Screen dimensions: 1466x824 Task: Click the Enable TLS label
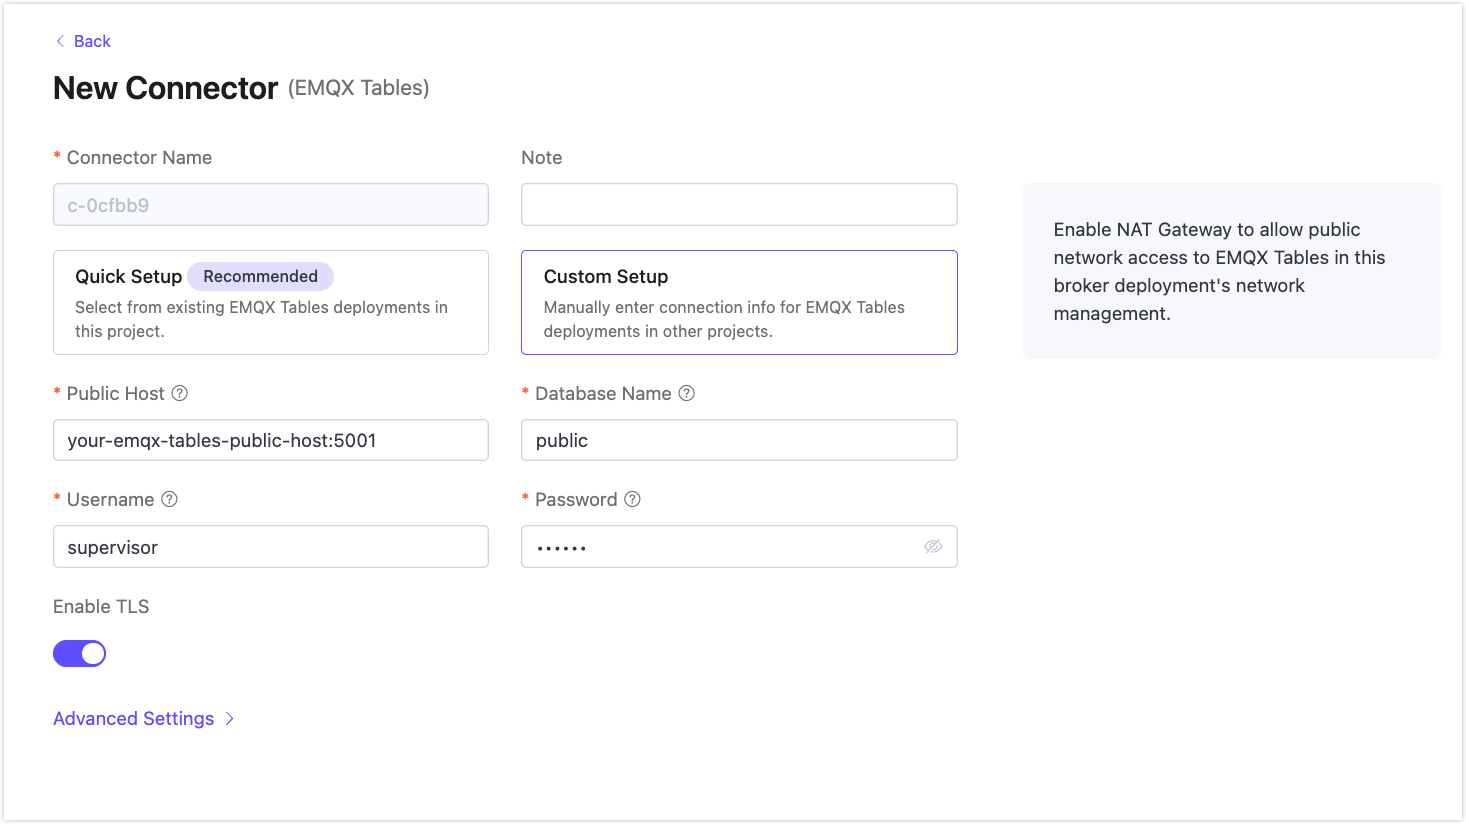[101, 606]
